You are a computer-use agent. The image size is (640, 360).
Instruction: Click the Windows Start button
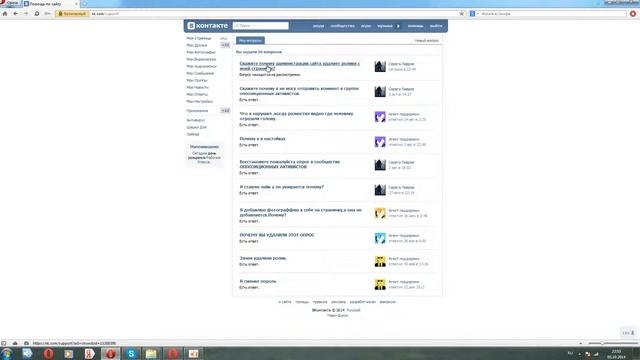click(x=7, y=353)
